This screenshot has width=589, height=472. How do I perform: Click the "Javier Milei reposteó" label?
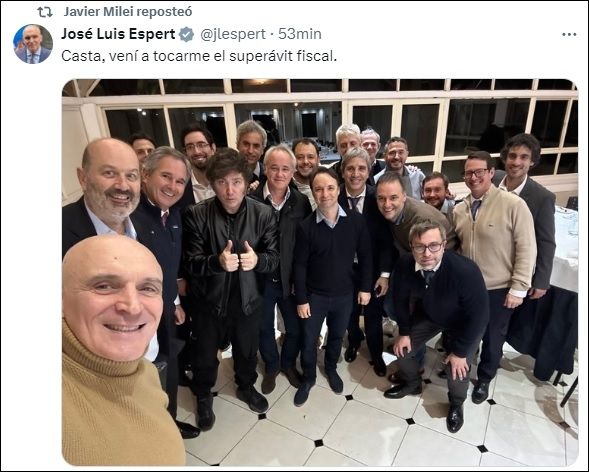[x=128, y=12]
